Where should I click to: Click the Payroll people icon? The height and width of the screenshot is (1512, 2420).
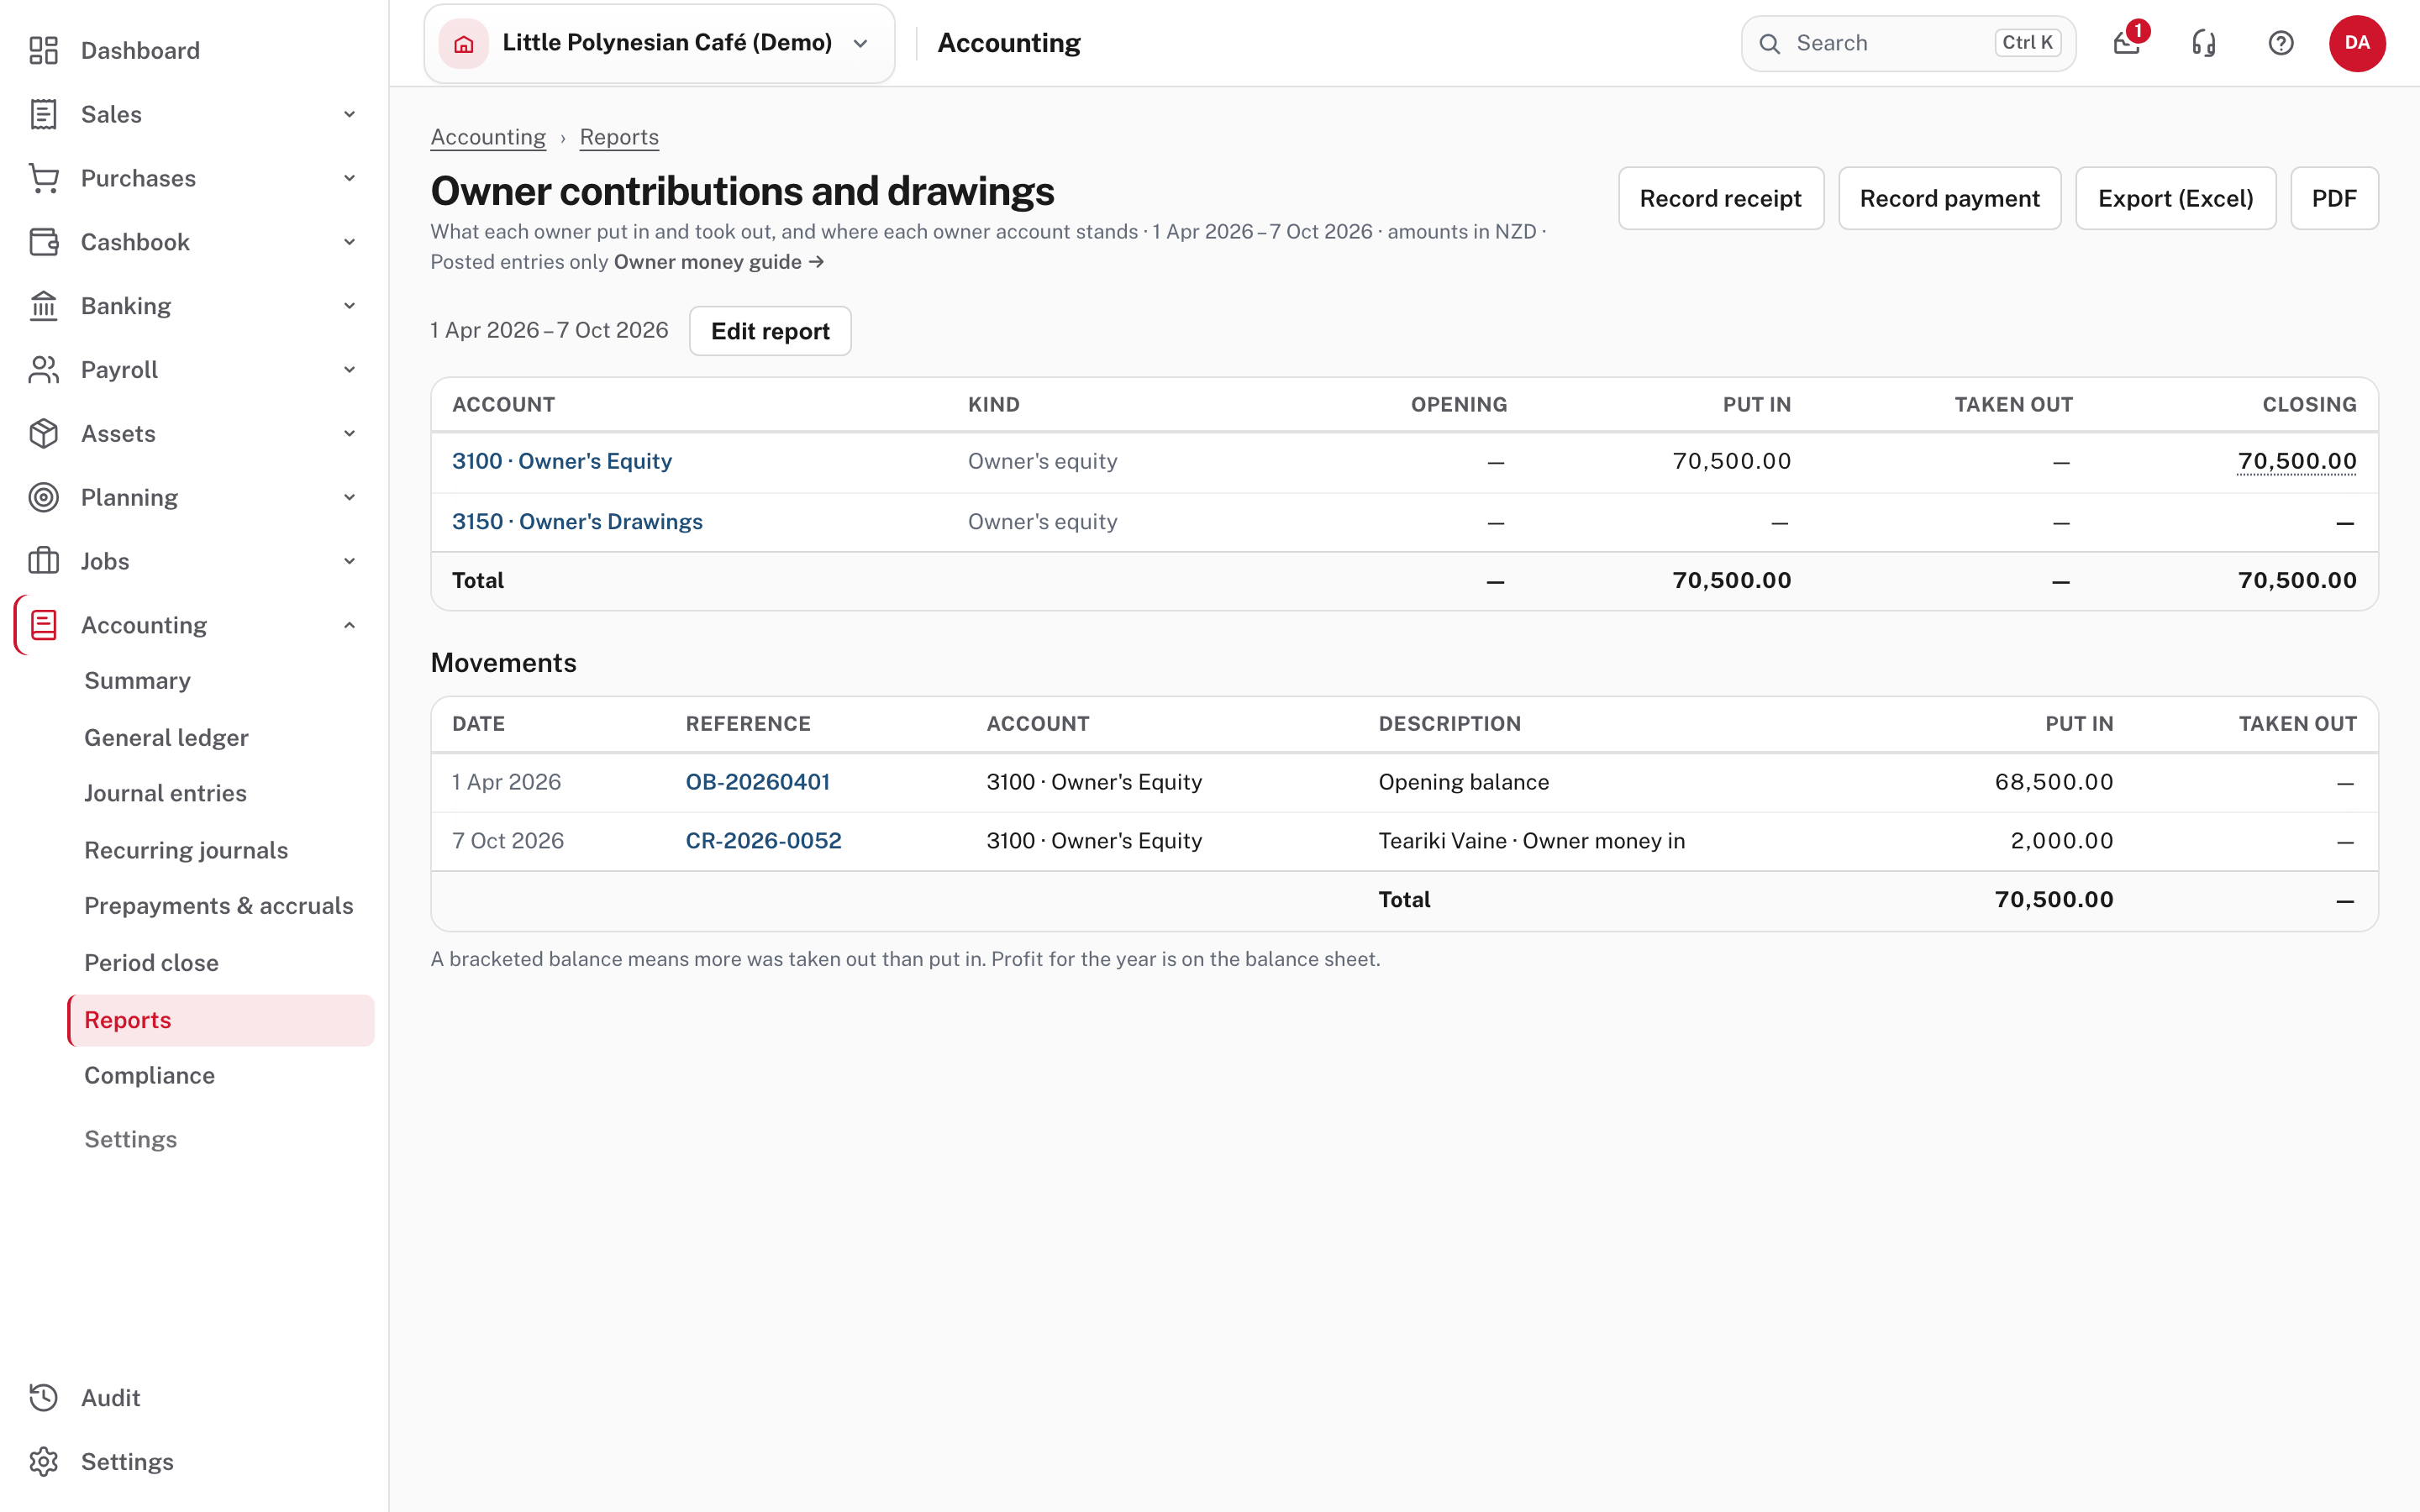44,370
